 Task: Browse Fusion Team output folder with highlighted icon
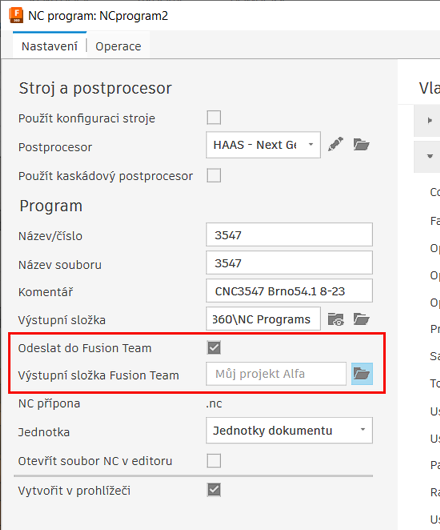(x=362, y=374)
